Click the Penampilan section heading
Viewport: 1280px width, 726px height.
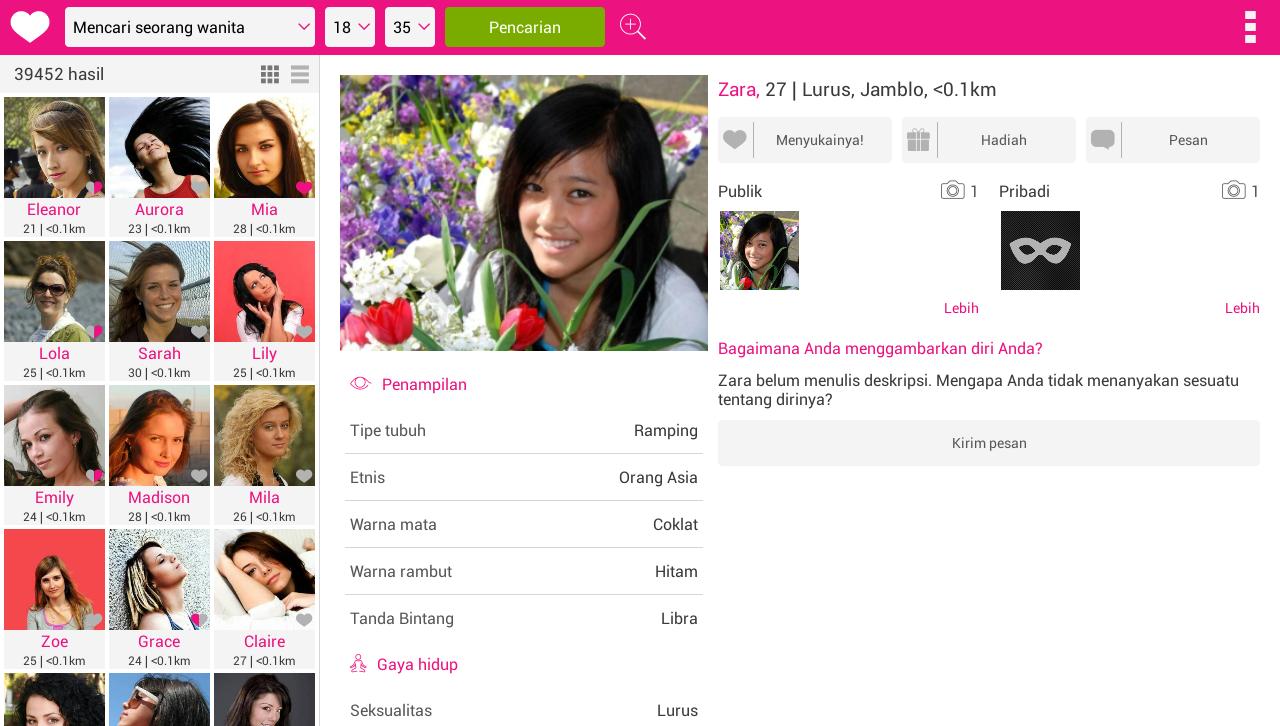424,384
